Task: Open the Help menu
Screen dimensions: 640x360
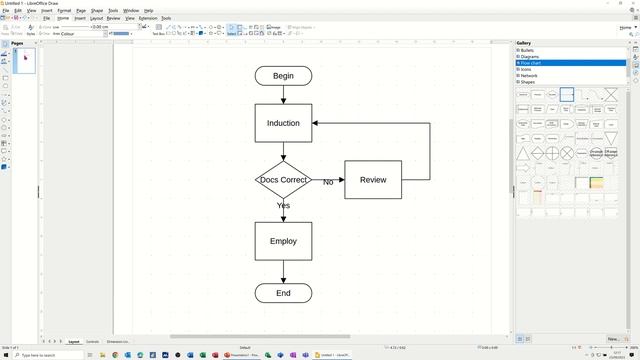Action: (x=149, y=11)
